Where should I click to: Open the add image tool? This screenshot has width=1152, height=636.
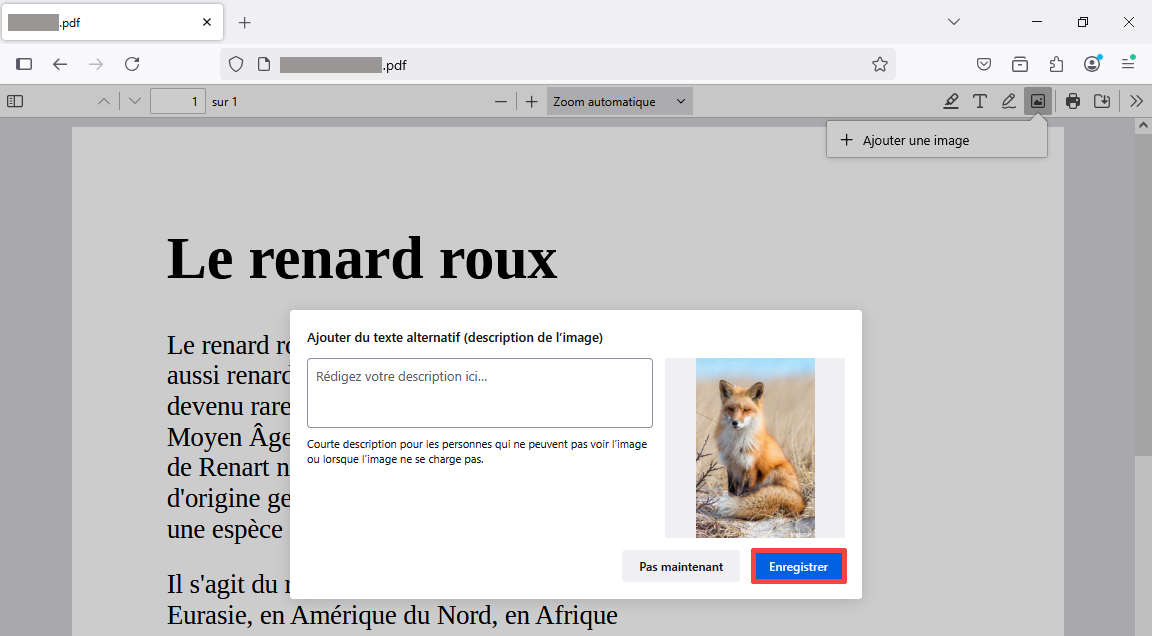click(1037, 100)
